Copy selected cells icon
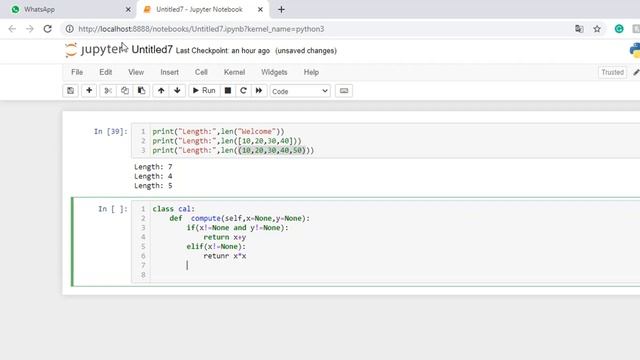Image resolution: width=640 pixels, height=360 pixels. coord(125,91)
